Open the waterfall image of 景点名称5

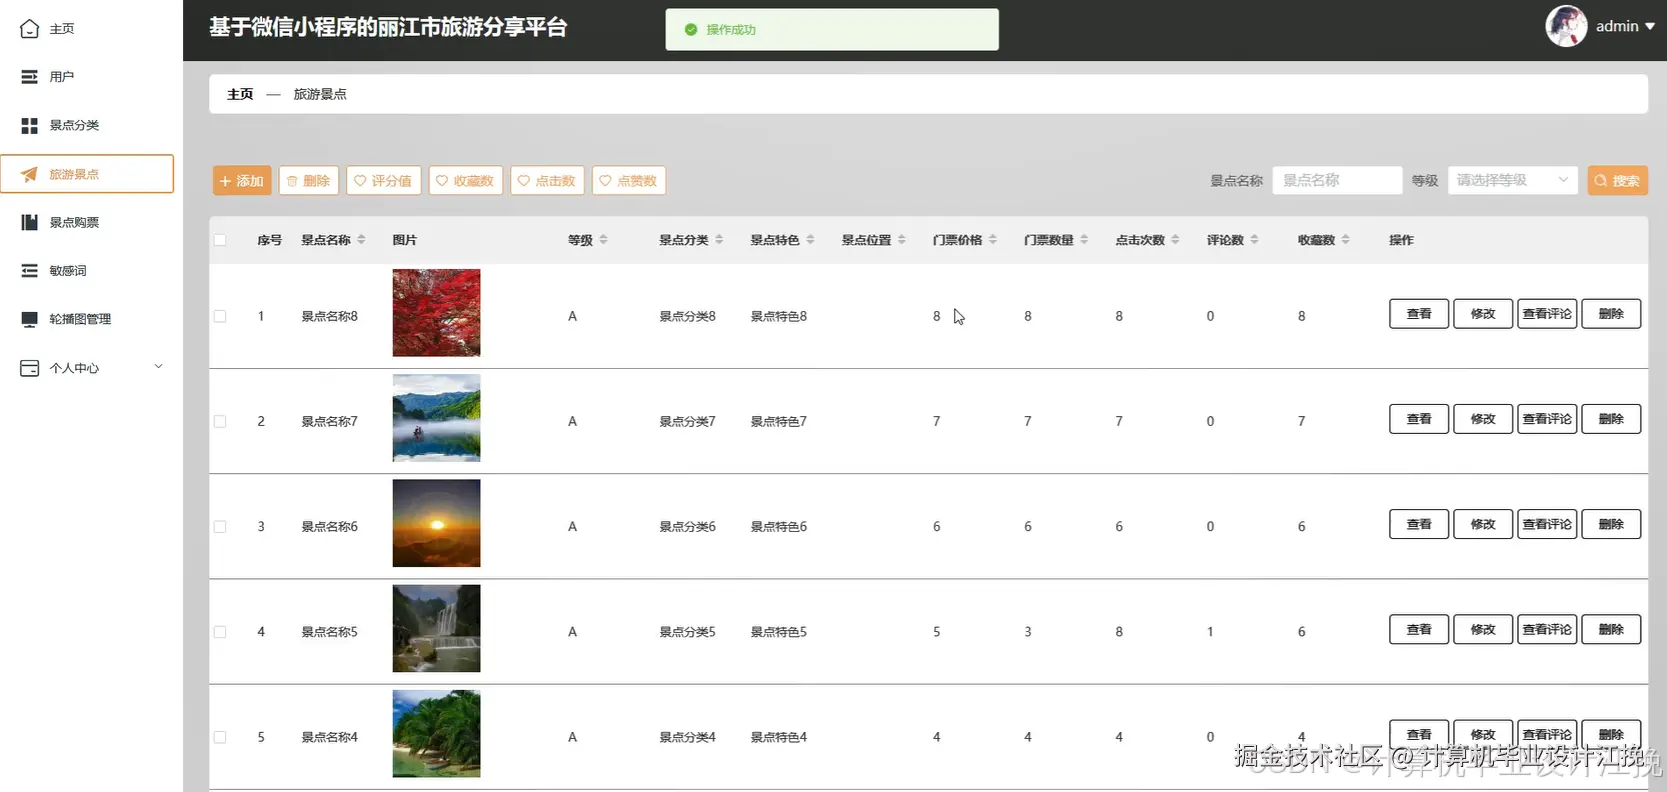pos(436,629)
